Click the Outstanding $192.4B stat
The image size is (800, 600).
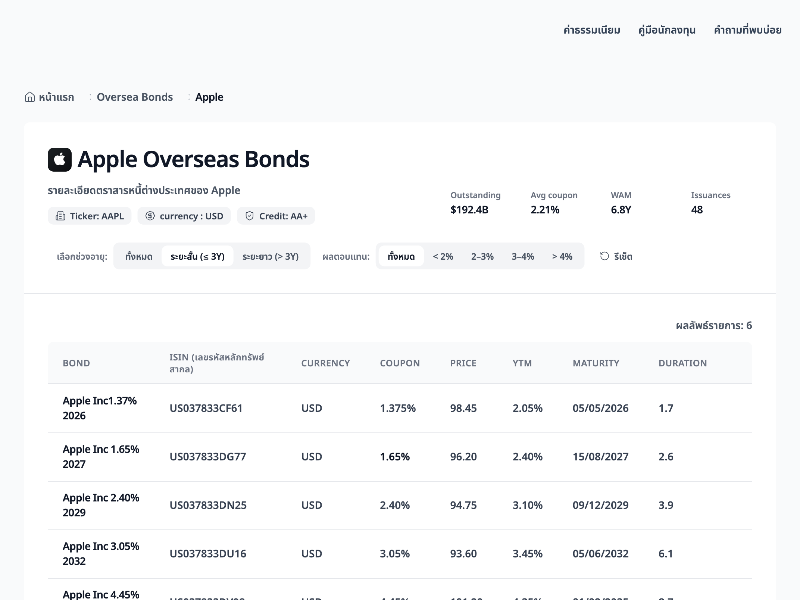click(476, 203)
